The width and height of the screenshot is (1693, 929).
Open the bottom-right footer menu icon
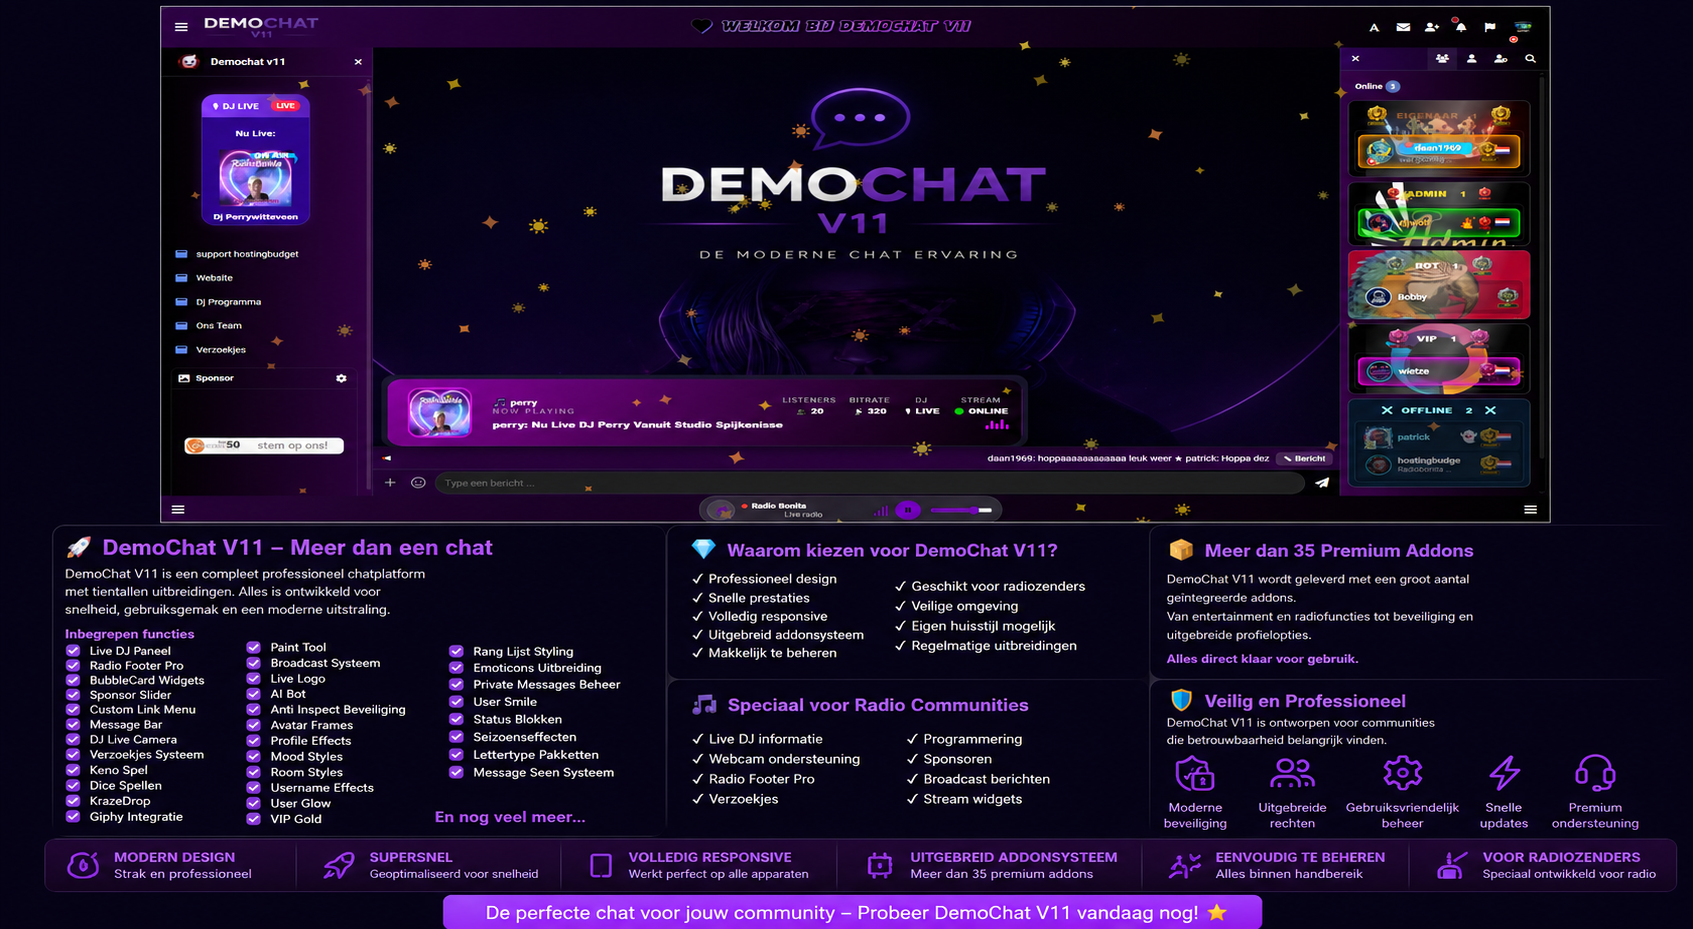[x=1530, y=510]
